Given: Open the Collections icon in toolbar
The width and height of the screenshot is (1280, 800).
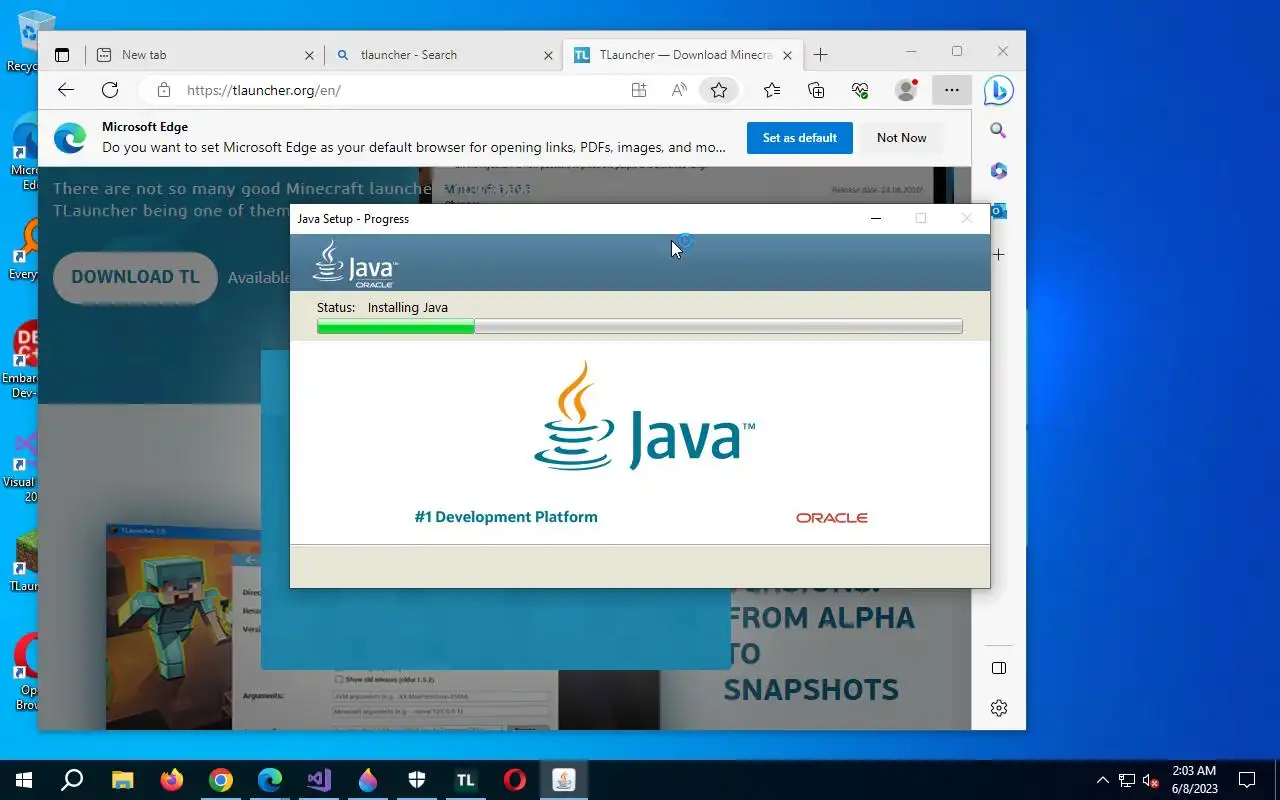Looking at the screenshot, I should 816,90.
